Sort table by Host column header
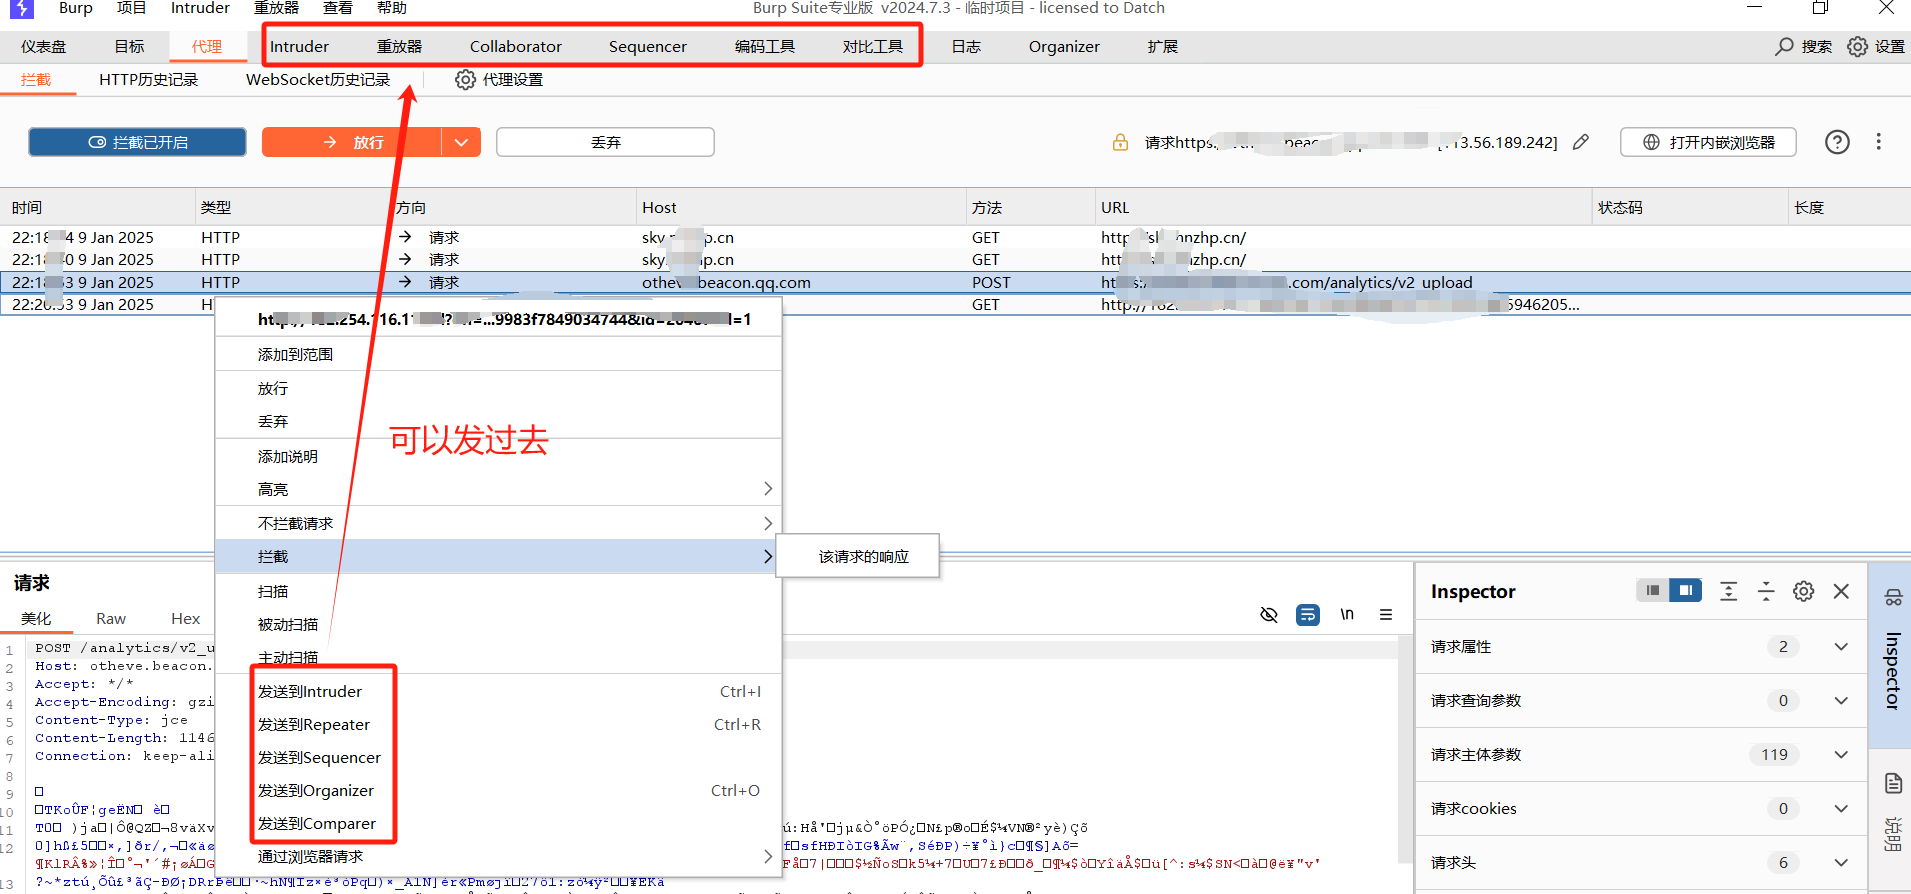The image size is (1911, 894). (800, 207)
